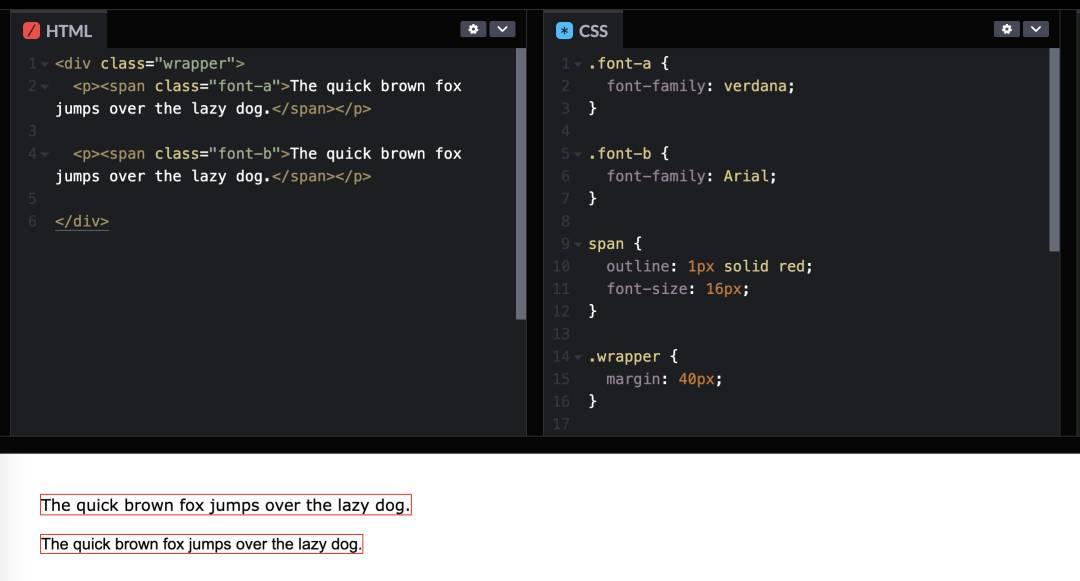Screen dimensions: 1080x581
Task: Click the HTML editor vertical scrollbar
Action: click(x=521, y=184)
